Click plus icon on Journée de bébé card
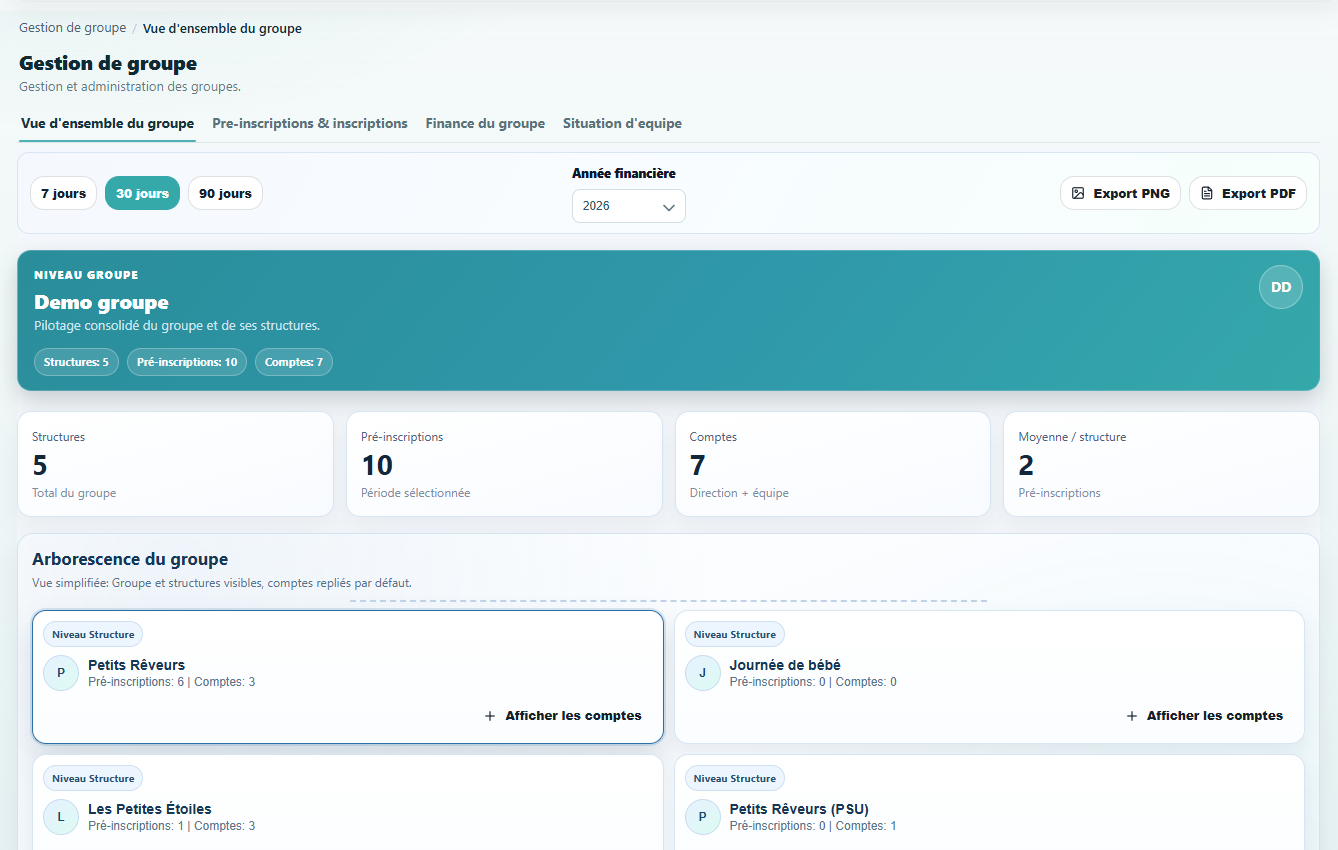This screenshot has width=1338, height=850. point(1132,716)
